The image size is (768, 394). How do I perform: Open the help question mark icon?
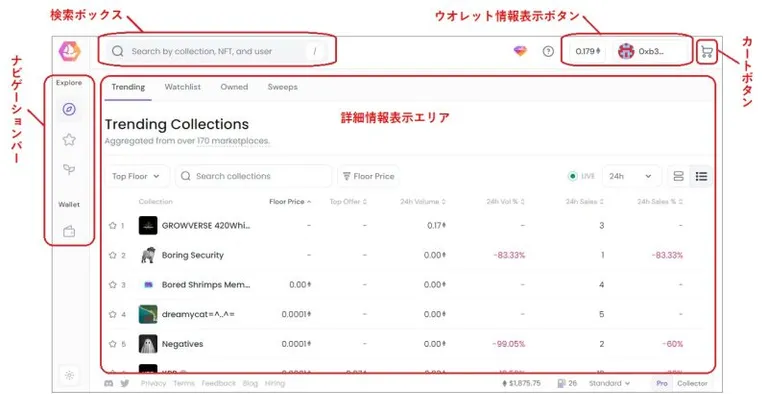(548, 51)
